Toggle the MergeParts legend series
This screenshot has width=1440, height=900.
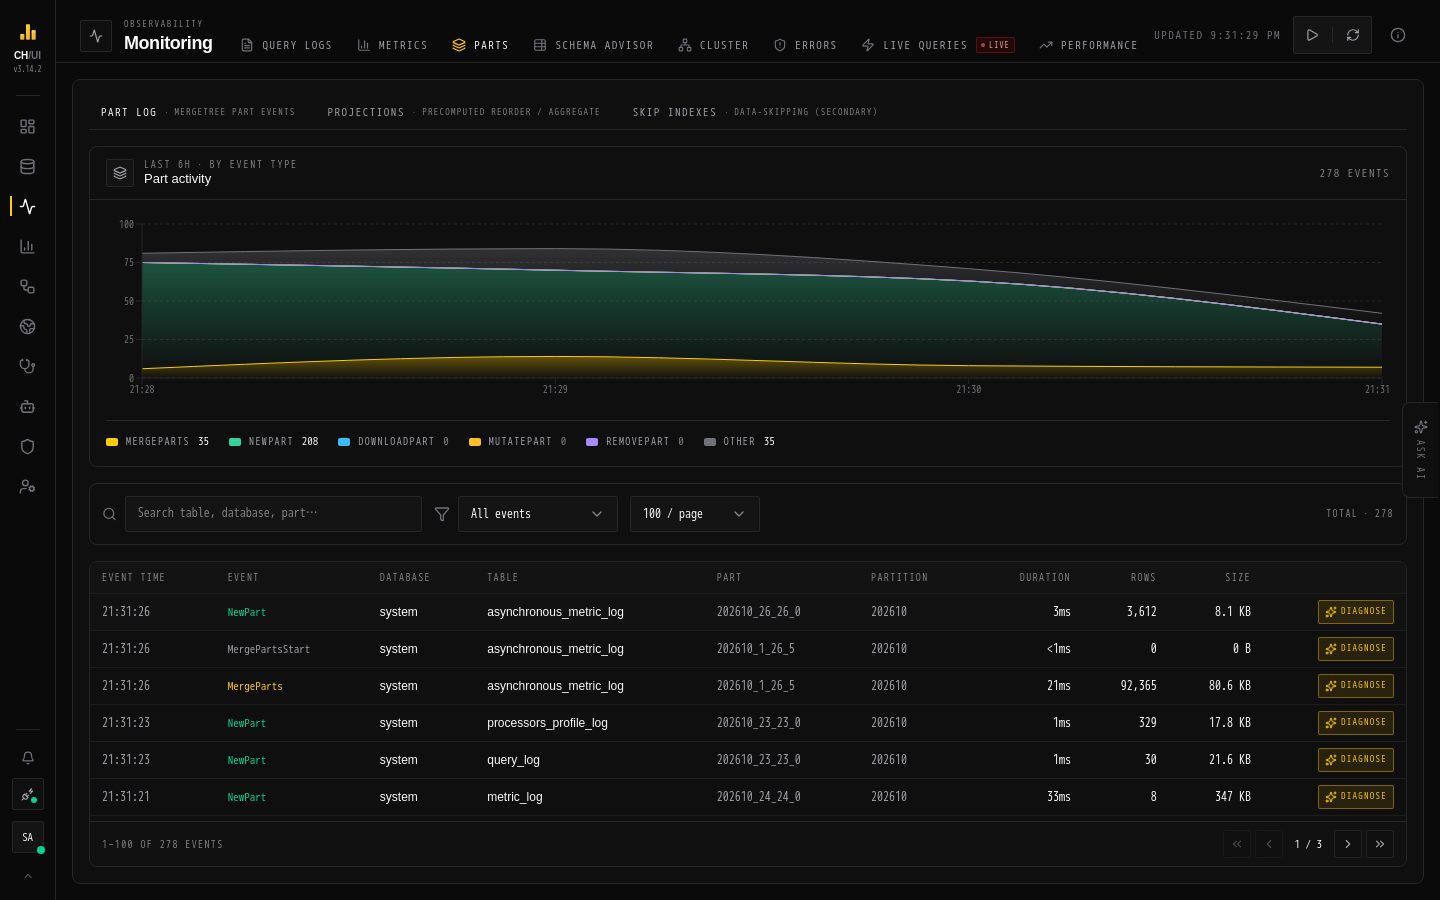(x=157, y=442)
